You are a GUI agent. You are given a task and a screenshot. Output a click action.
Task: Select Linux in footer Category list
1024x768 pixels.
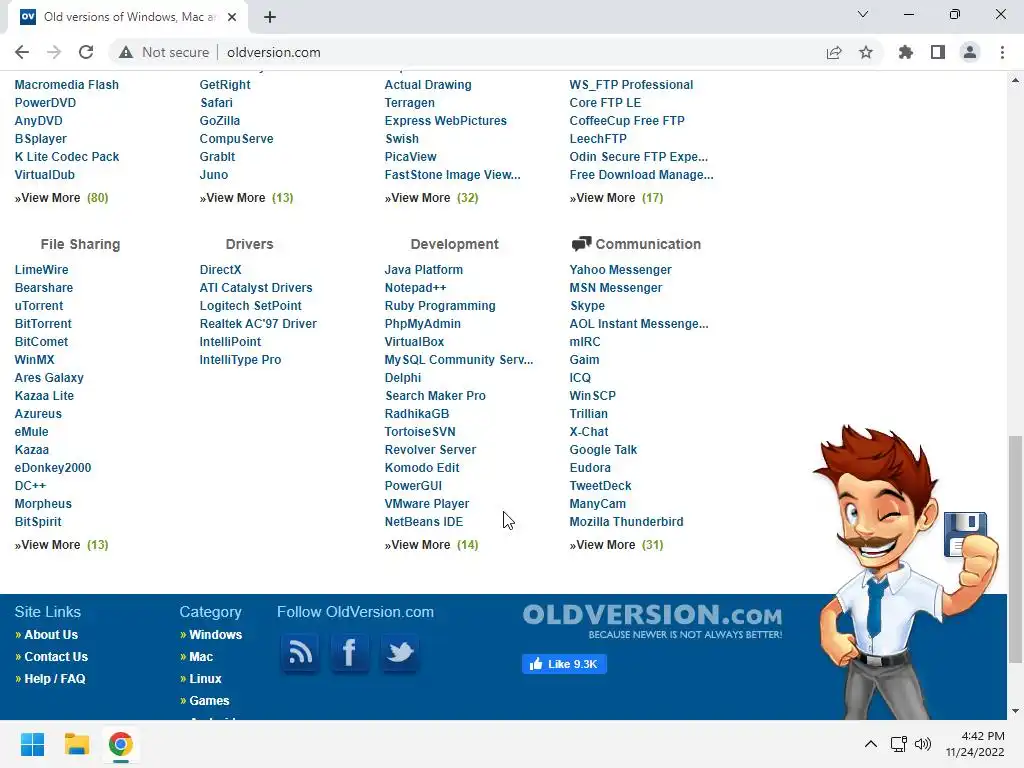pyautogui.click(x=206, y=679)
